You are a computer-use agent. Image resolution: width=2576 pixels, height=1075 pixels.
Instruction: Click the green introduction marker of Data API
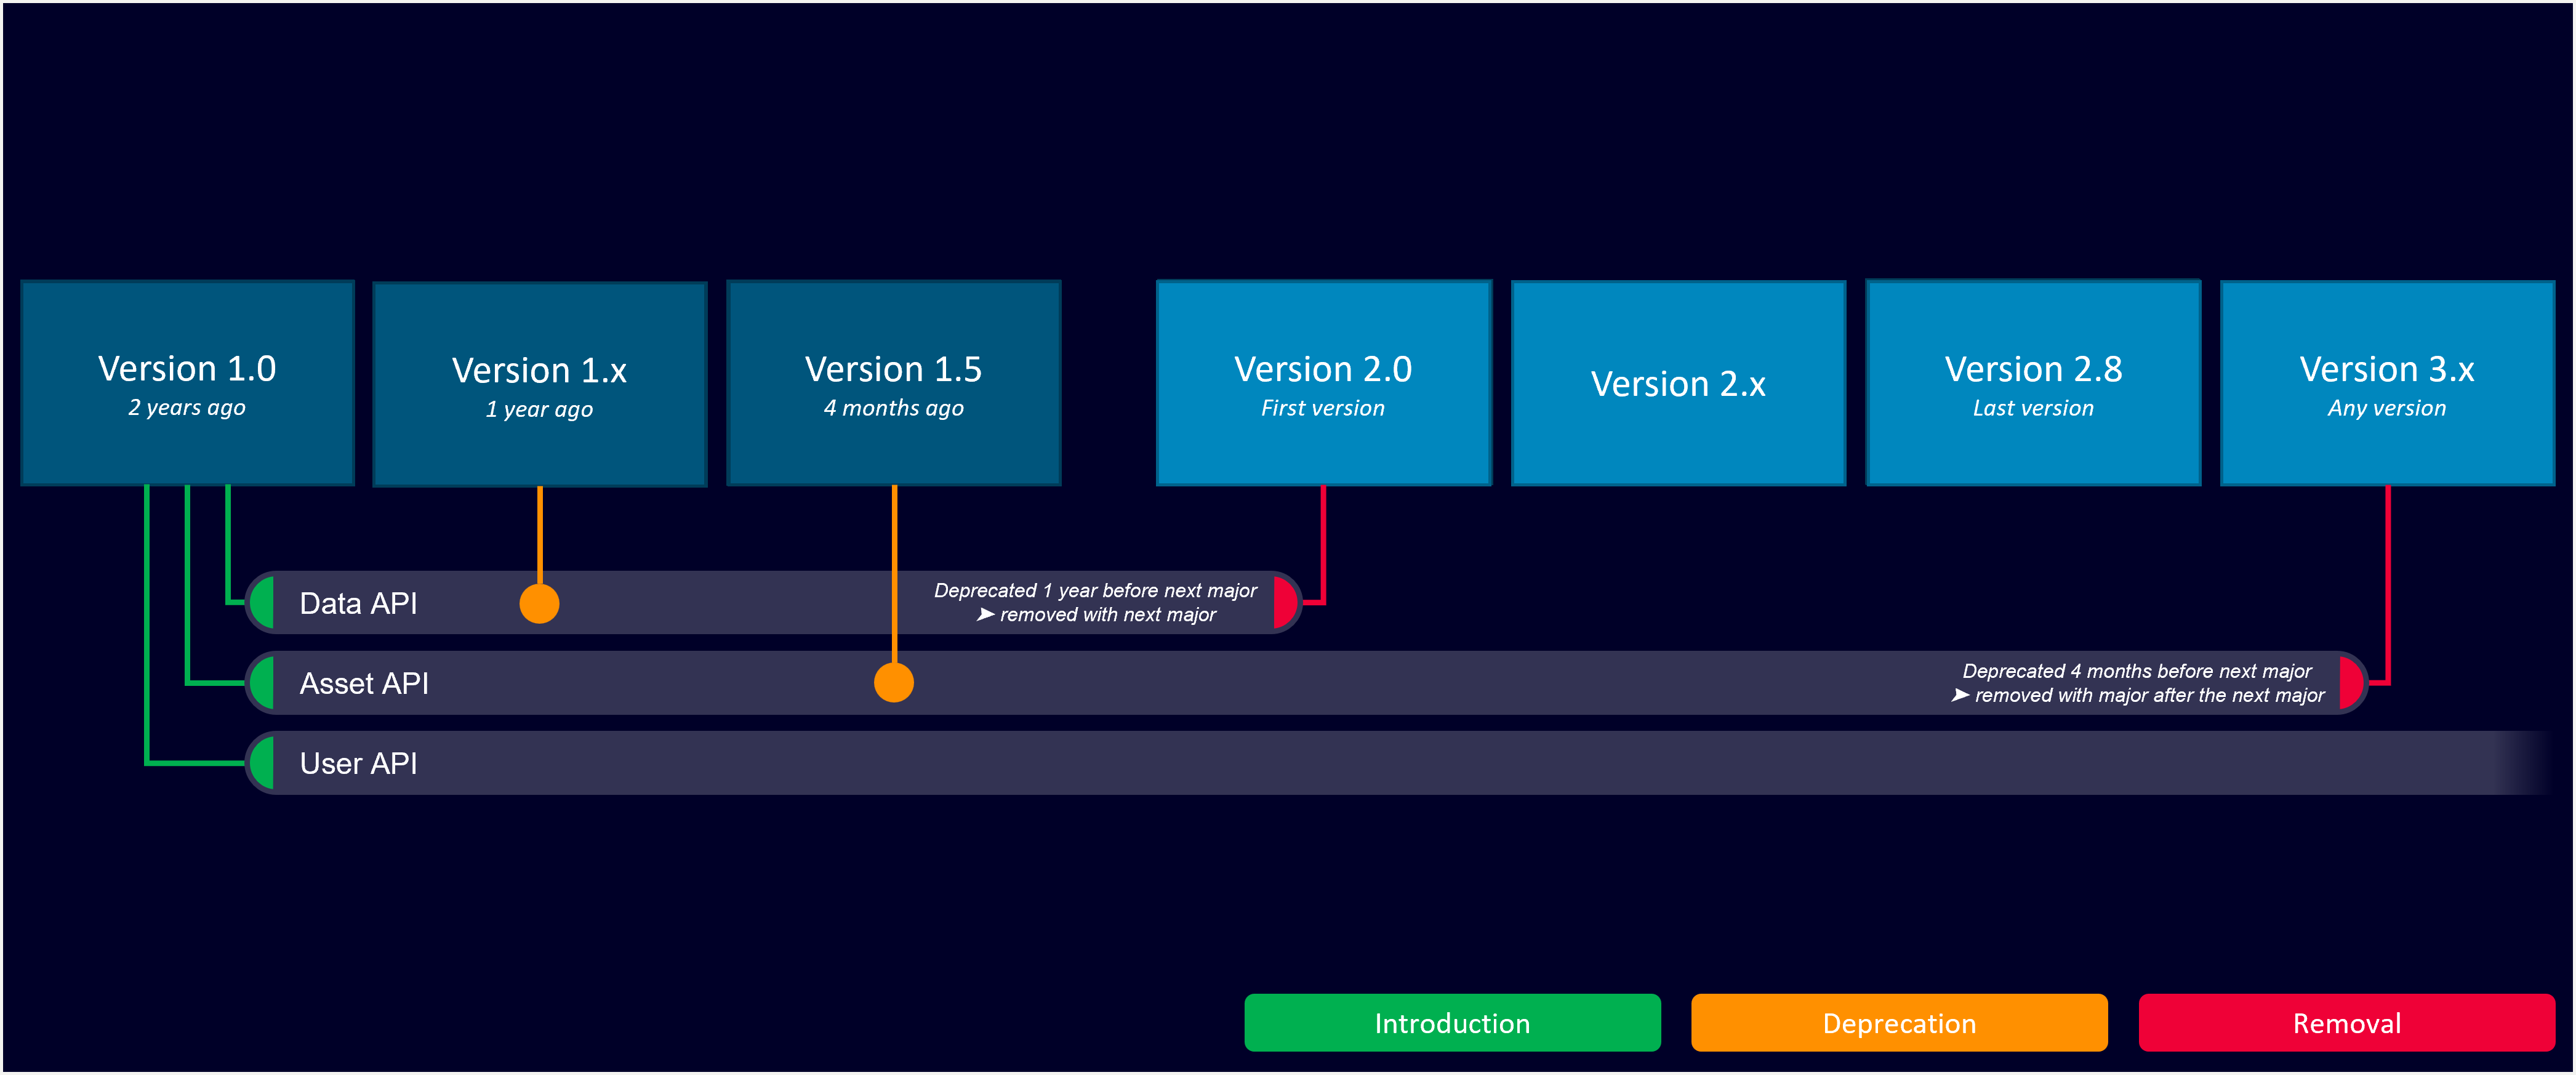coord(263,603)
